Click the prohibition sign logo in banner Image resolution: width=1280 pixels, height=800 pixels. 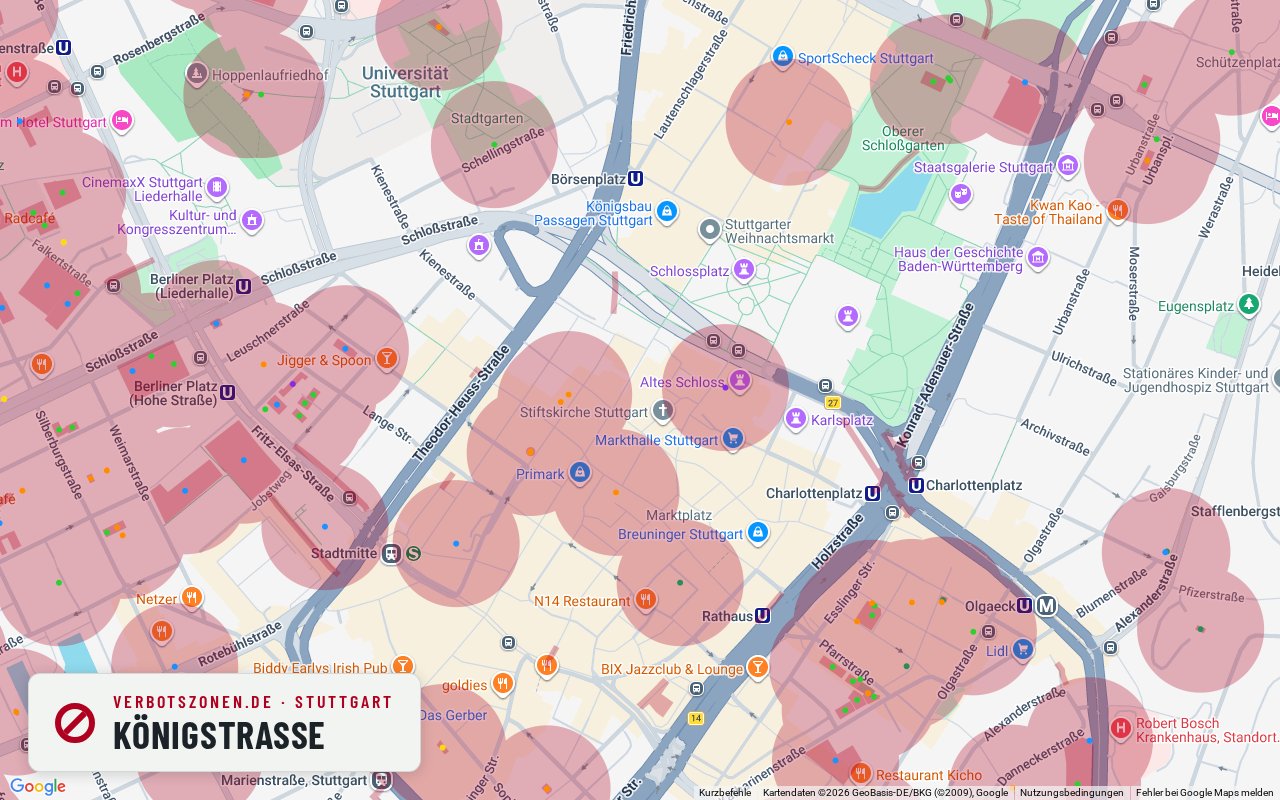coord(75,722)
